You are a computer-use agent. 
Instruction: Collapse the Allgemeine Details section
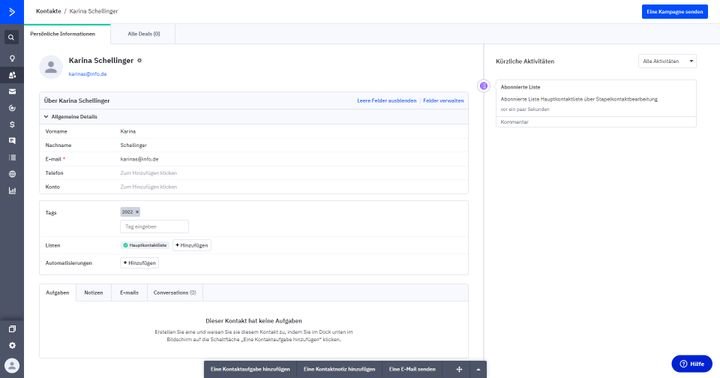(46, 117)
